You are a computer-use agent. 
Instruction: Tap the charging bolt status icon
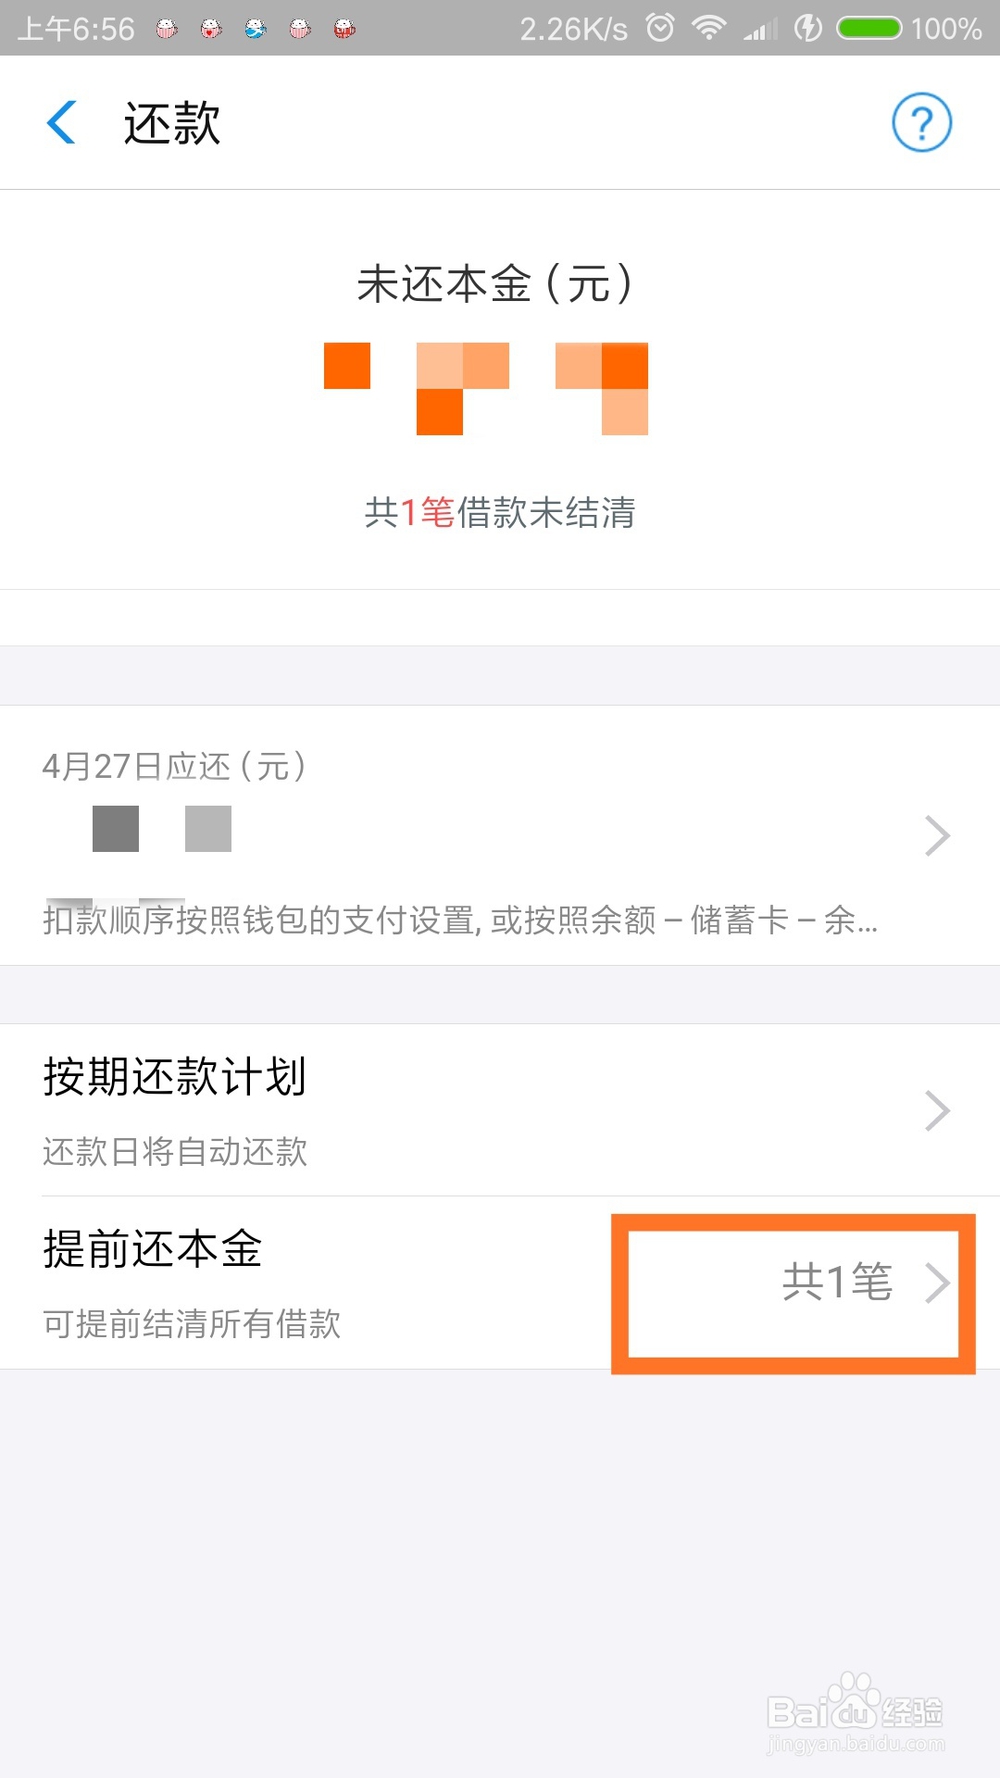808,28
